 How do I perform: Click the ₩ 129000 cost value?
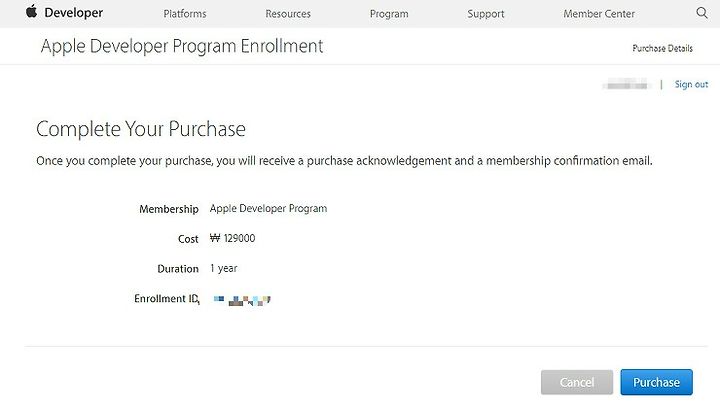point(232,238)
